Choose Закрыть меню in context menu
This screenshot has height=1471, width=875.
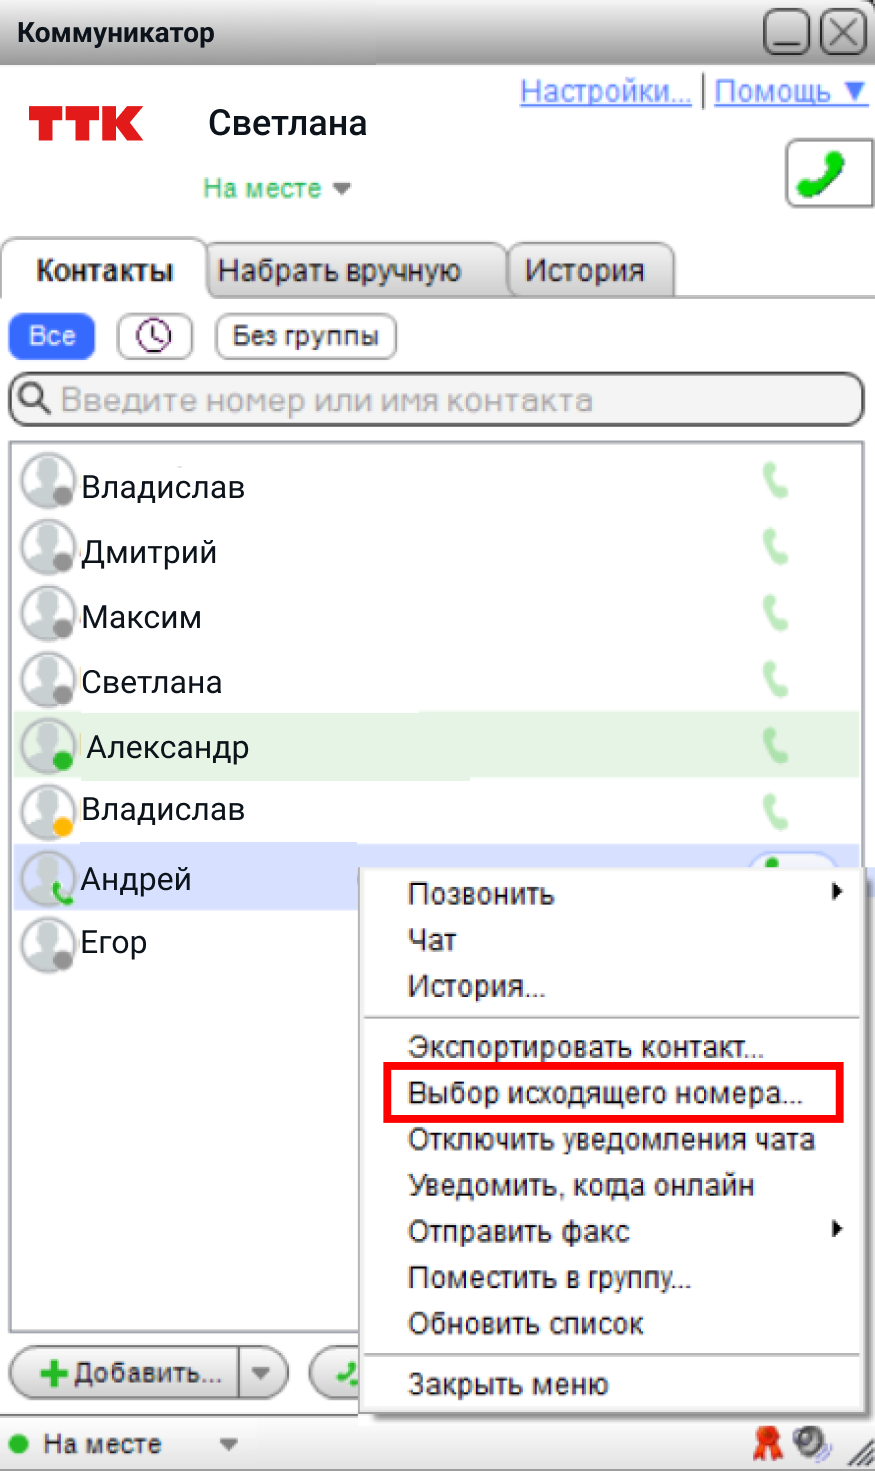(x=508, y=1385)
